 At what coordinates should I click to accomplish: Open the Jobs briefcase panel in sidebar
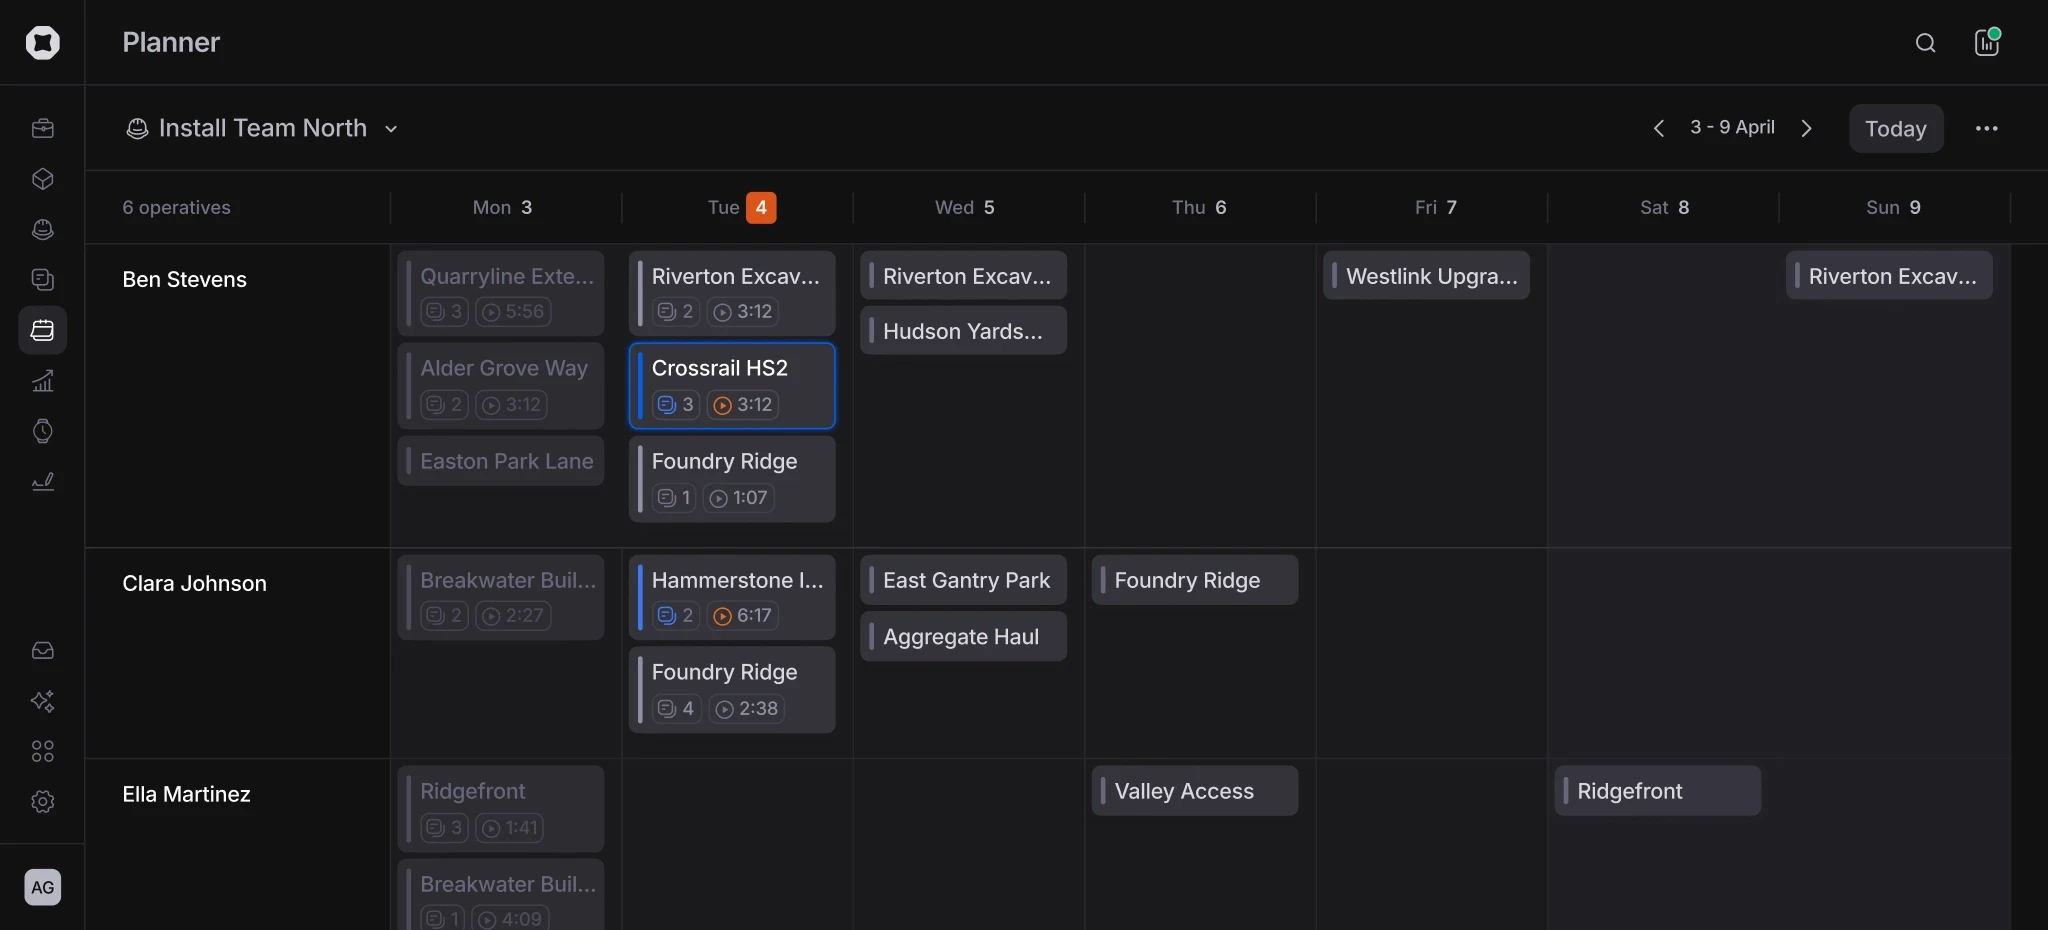(x=42, y=128)
